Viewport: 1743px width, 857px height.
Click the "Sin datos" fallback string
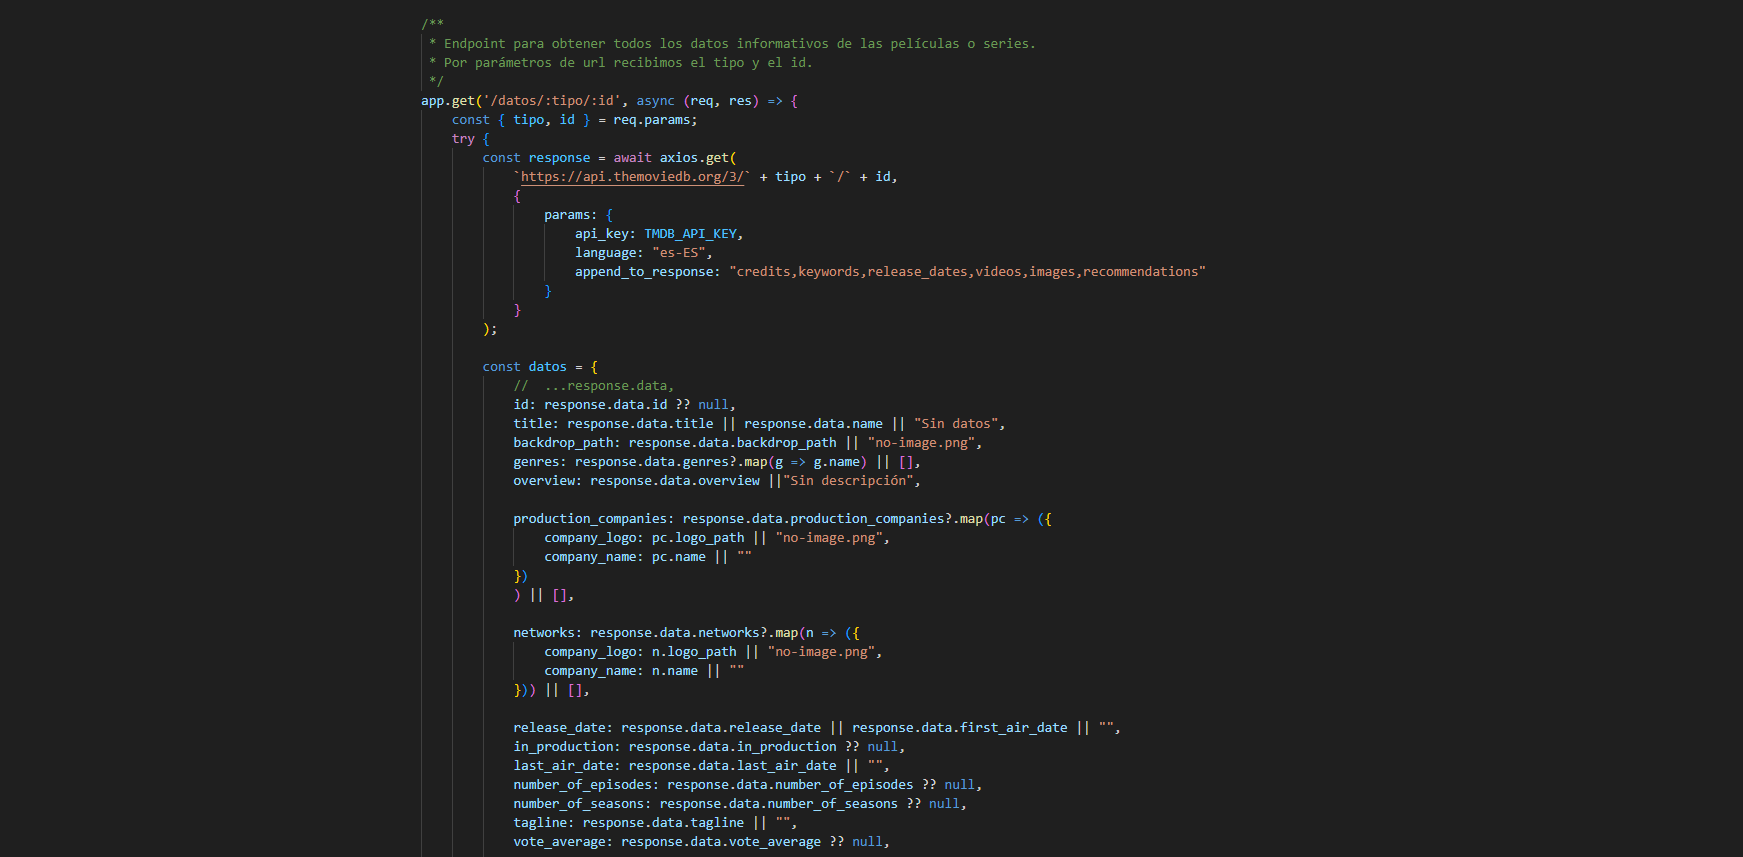[958, 424]
